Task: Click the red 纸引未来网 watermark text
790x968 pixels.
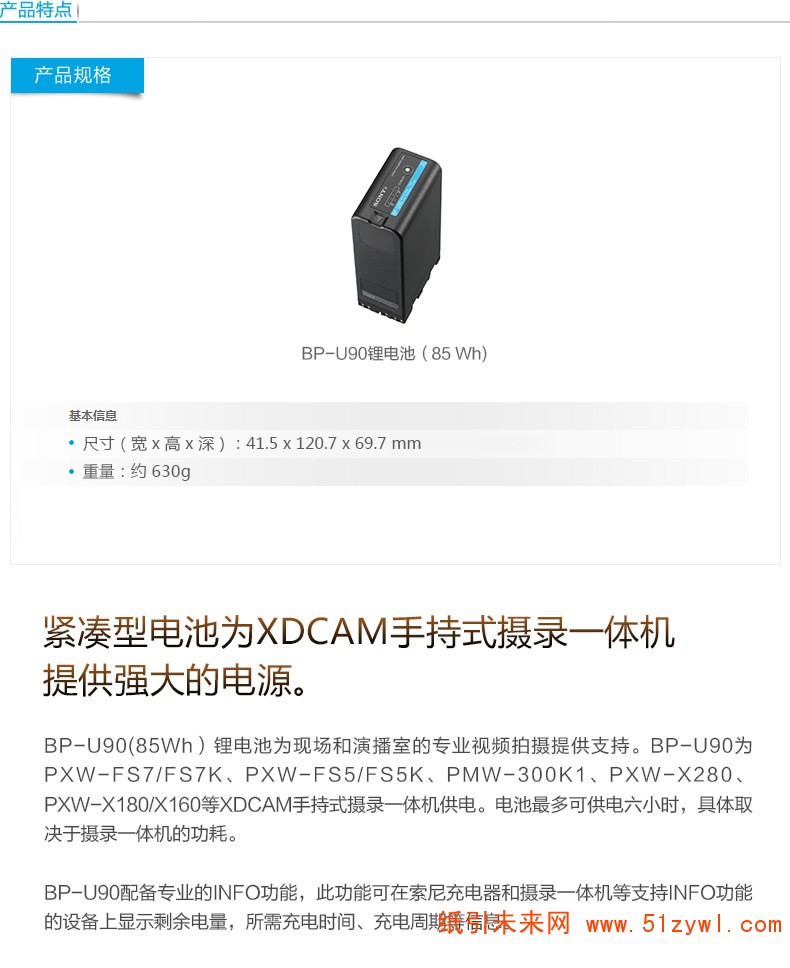Action: (x=504, y=923)
